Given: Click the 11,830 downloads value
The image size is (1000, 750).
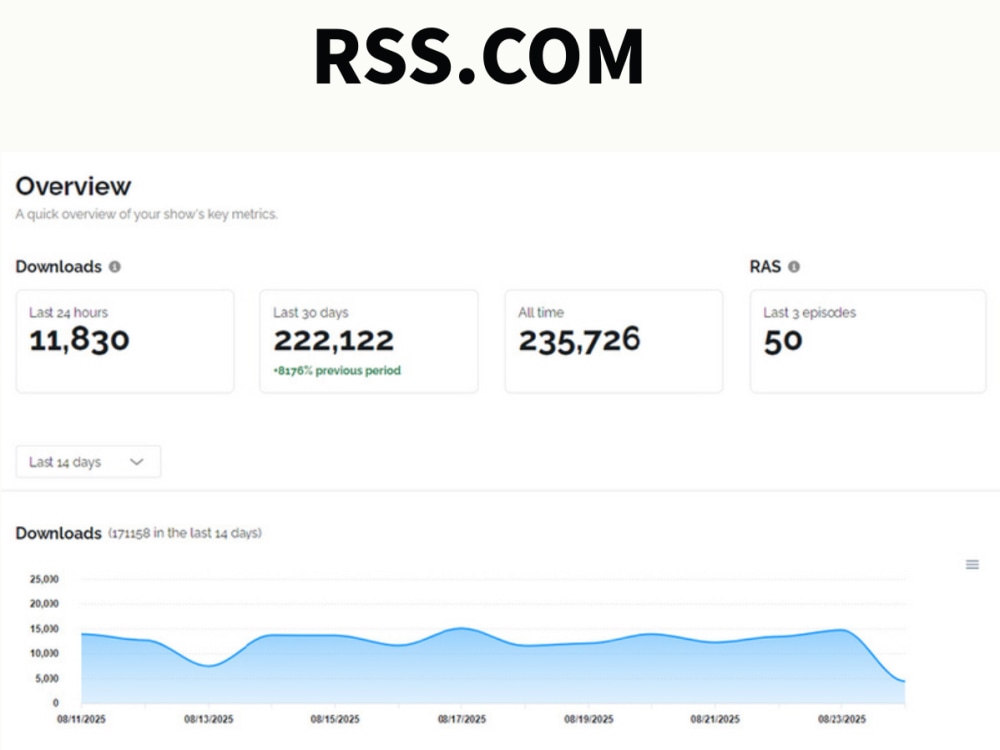Looking at the screenshot, I should tap(80, 339).
